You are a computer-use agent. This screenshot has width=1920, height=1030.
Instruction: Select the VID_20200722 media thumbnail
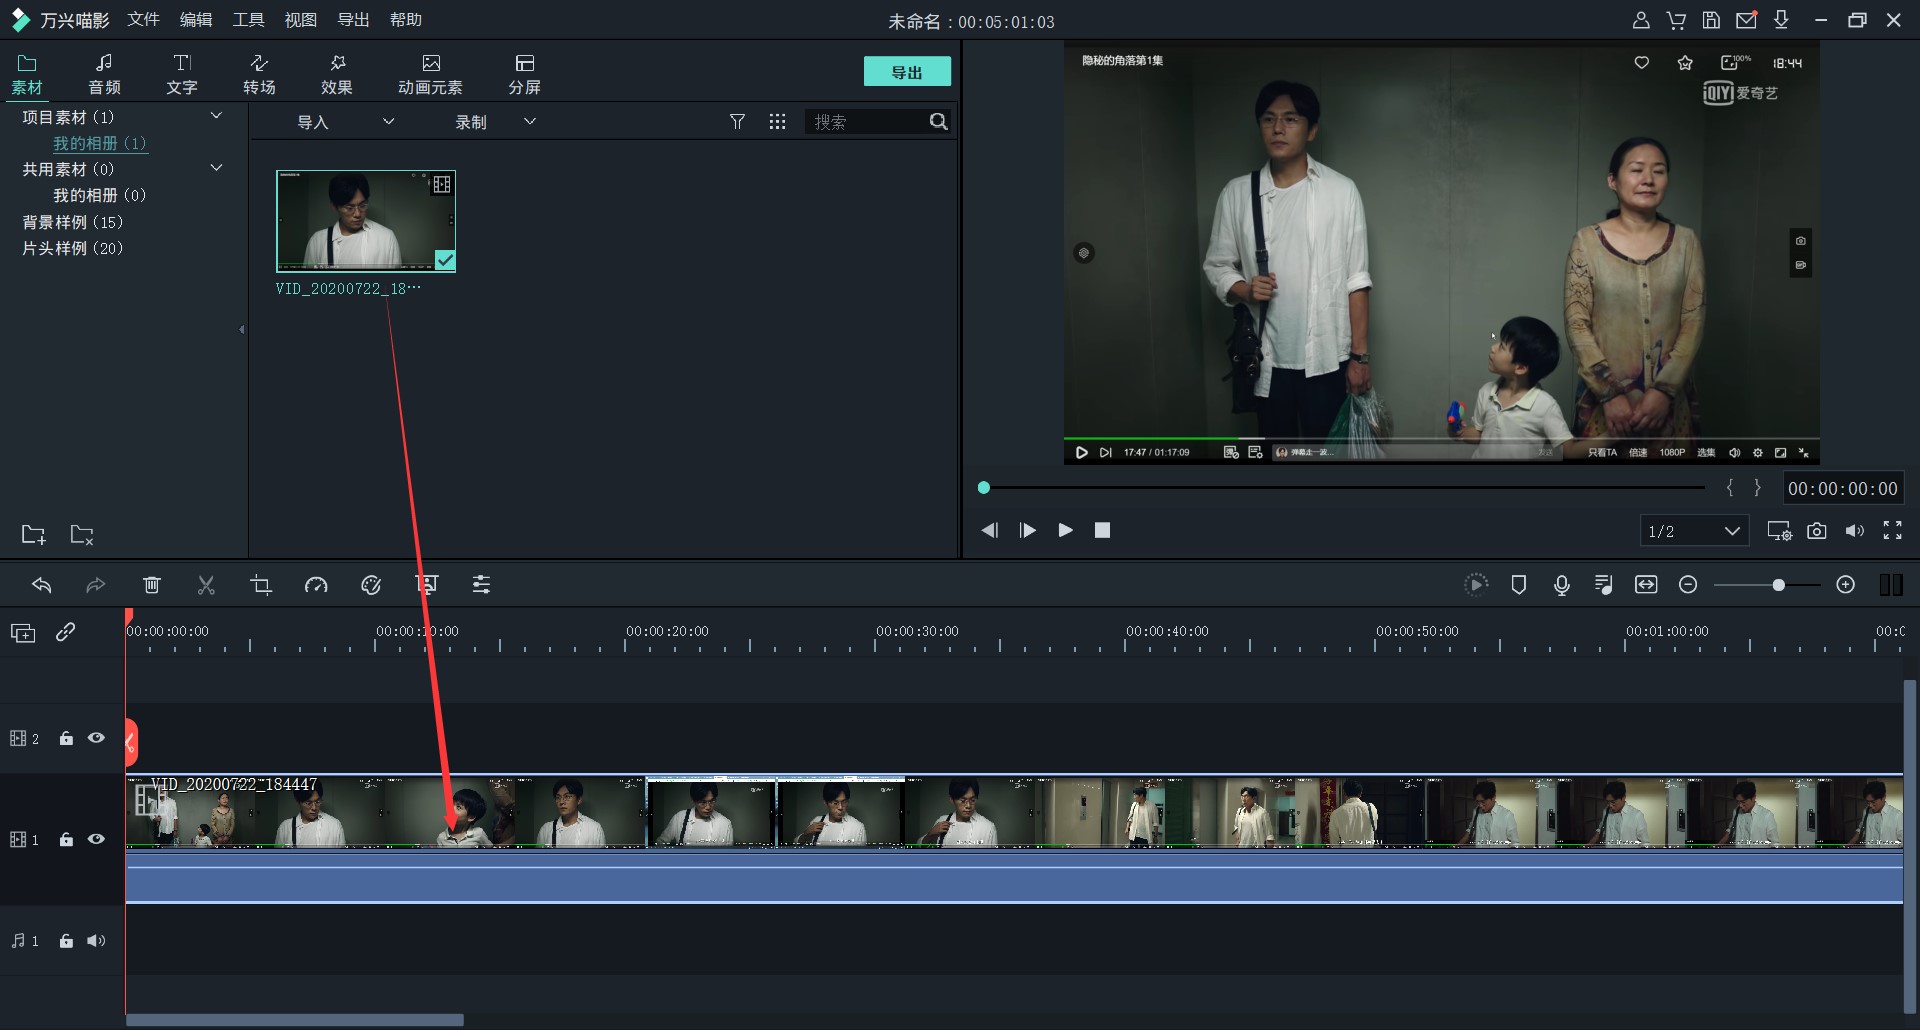[366, 221]
